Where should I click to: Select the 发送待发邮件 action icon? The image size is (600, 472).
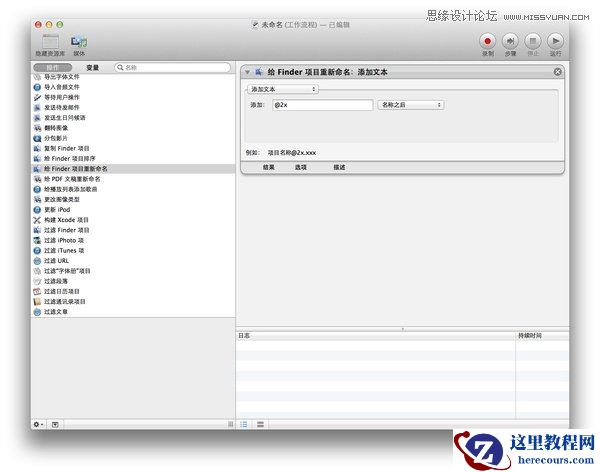coord(37,108)
